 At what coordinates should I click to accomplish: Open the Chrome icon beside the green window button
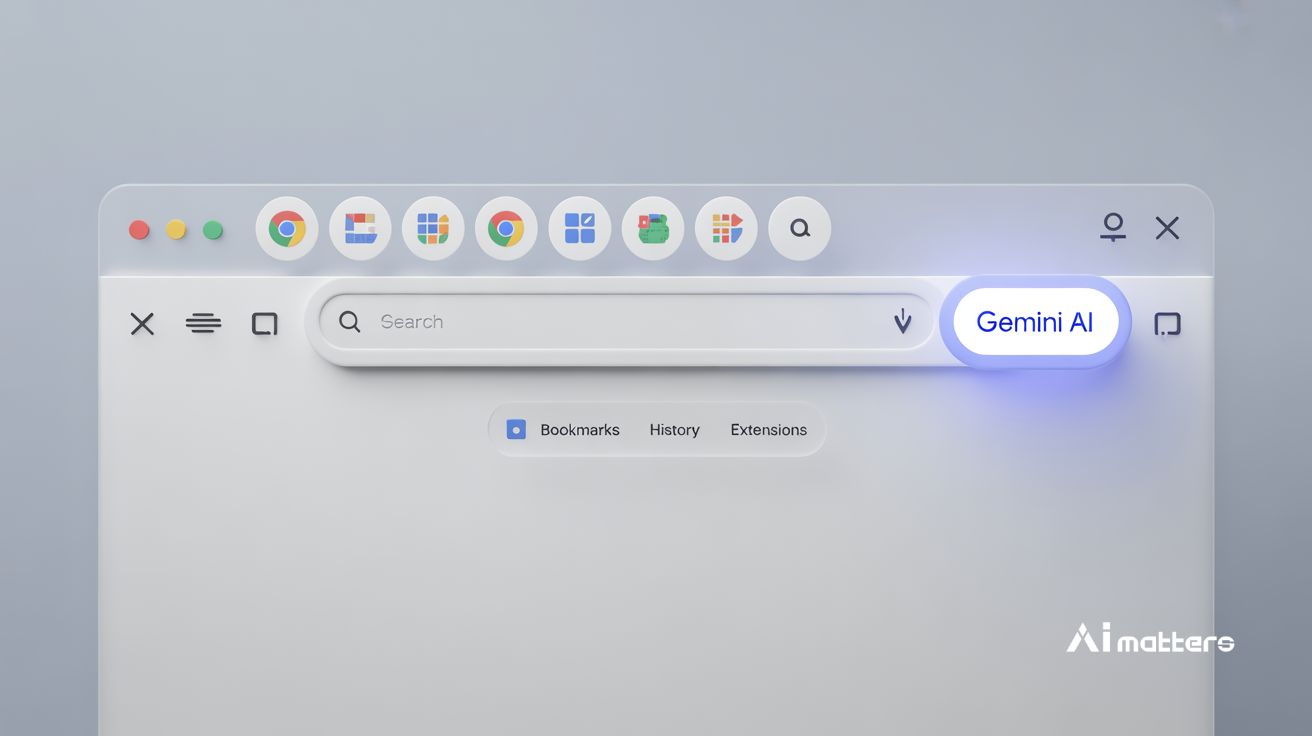287,229
